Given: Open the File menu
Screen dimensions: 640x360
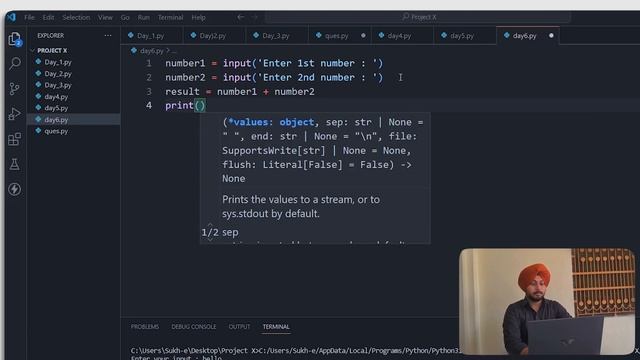Looking at the screenshot, I should pos(29,17).
